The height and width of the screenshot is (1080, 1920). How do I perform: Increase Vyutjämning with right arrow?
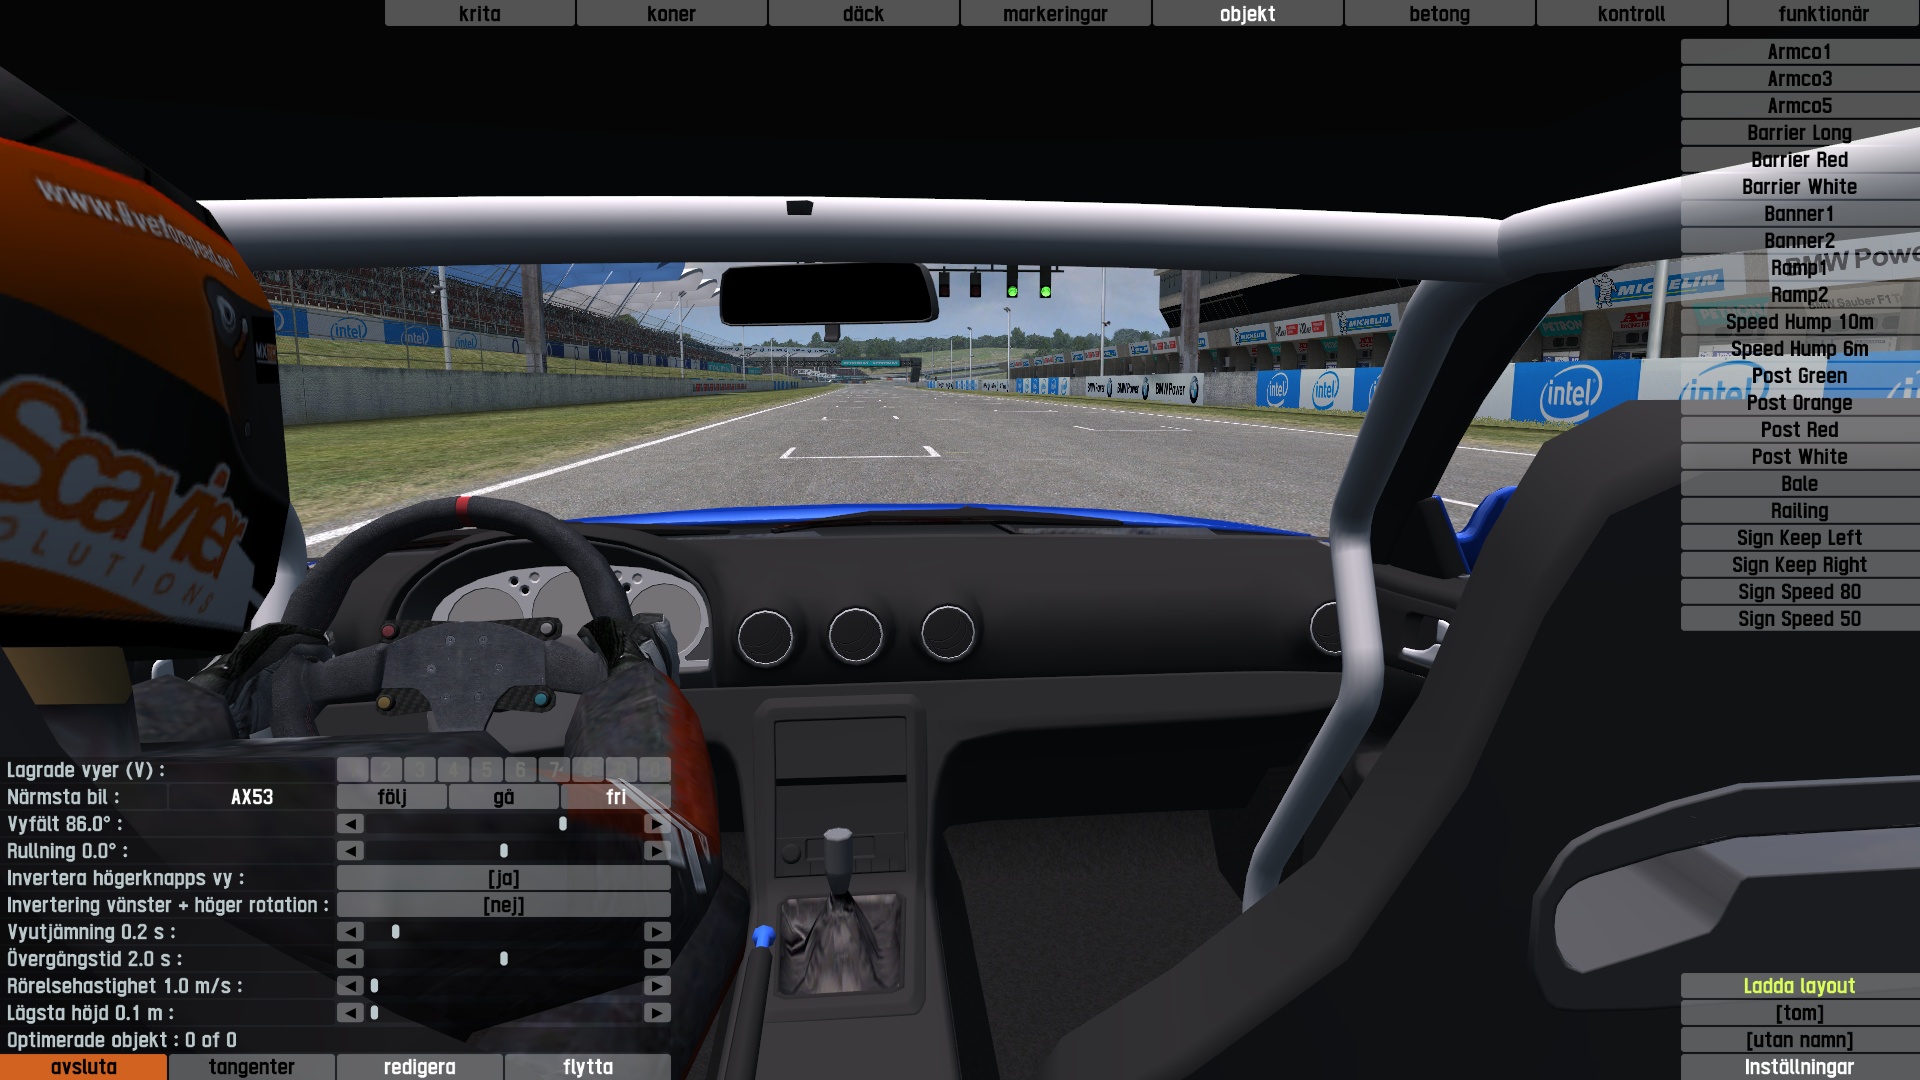point(657,932)
